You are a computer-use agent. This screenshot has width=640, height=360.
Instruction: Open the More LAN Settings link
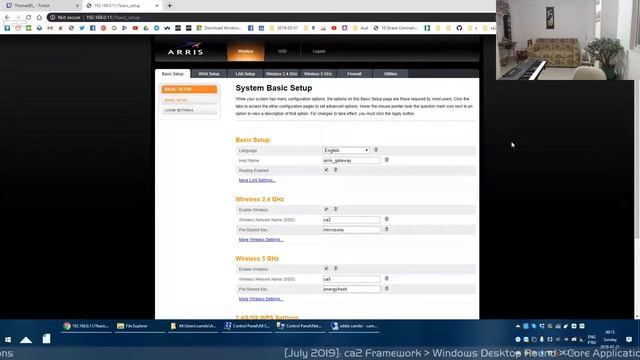click(x=257, y=180)
